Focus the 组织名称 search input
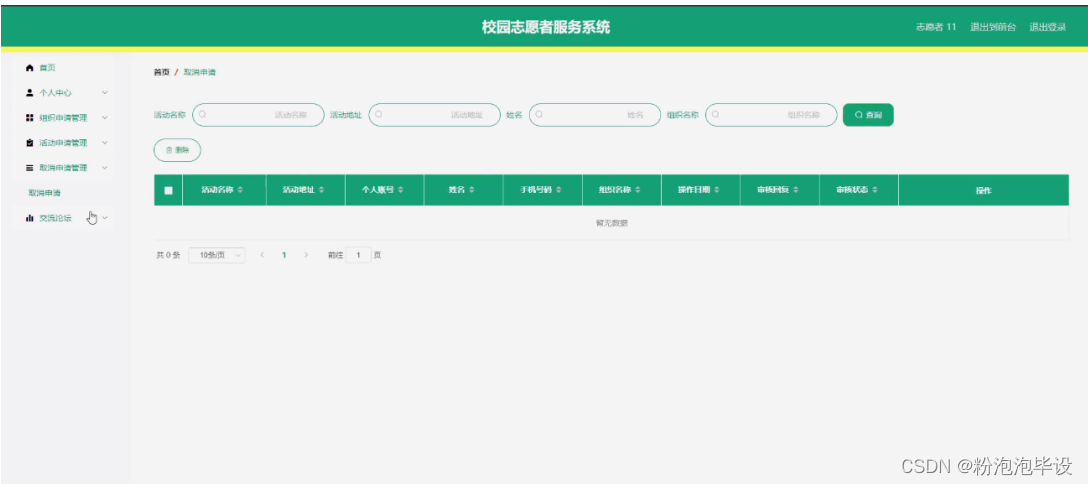1088x485 pixels. click(x=772, y=115)
